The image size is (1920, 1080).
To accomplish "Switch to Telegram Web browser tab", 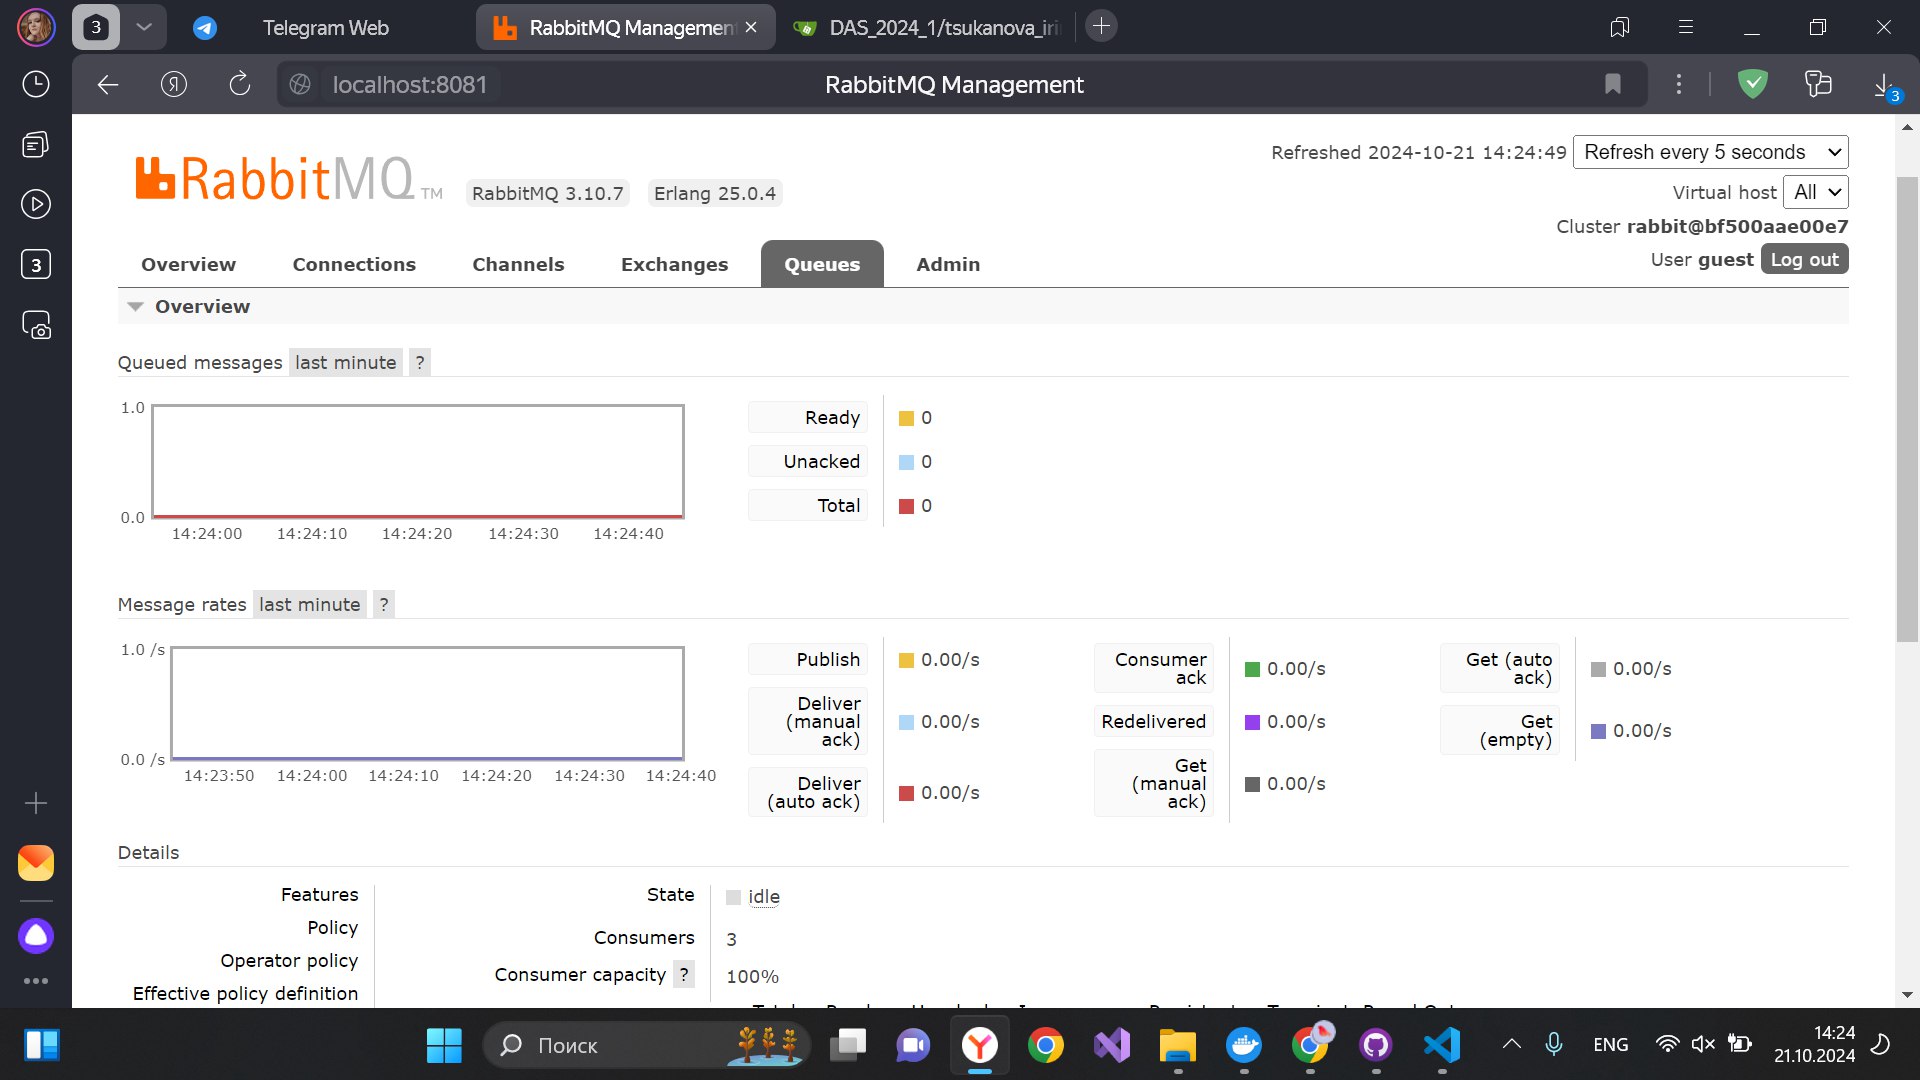I will tap(325, 28).
